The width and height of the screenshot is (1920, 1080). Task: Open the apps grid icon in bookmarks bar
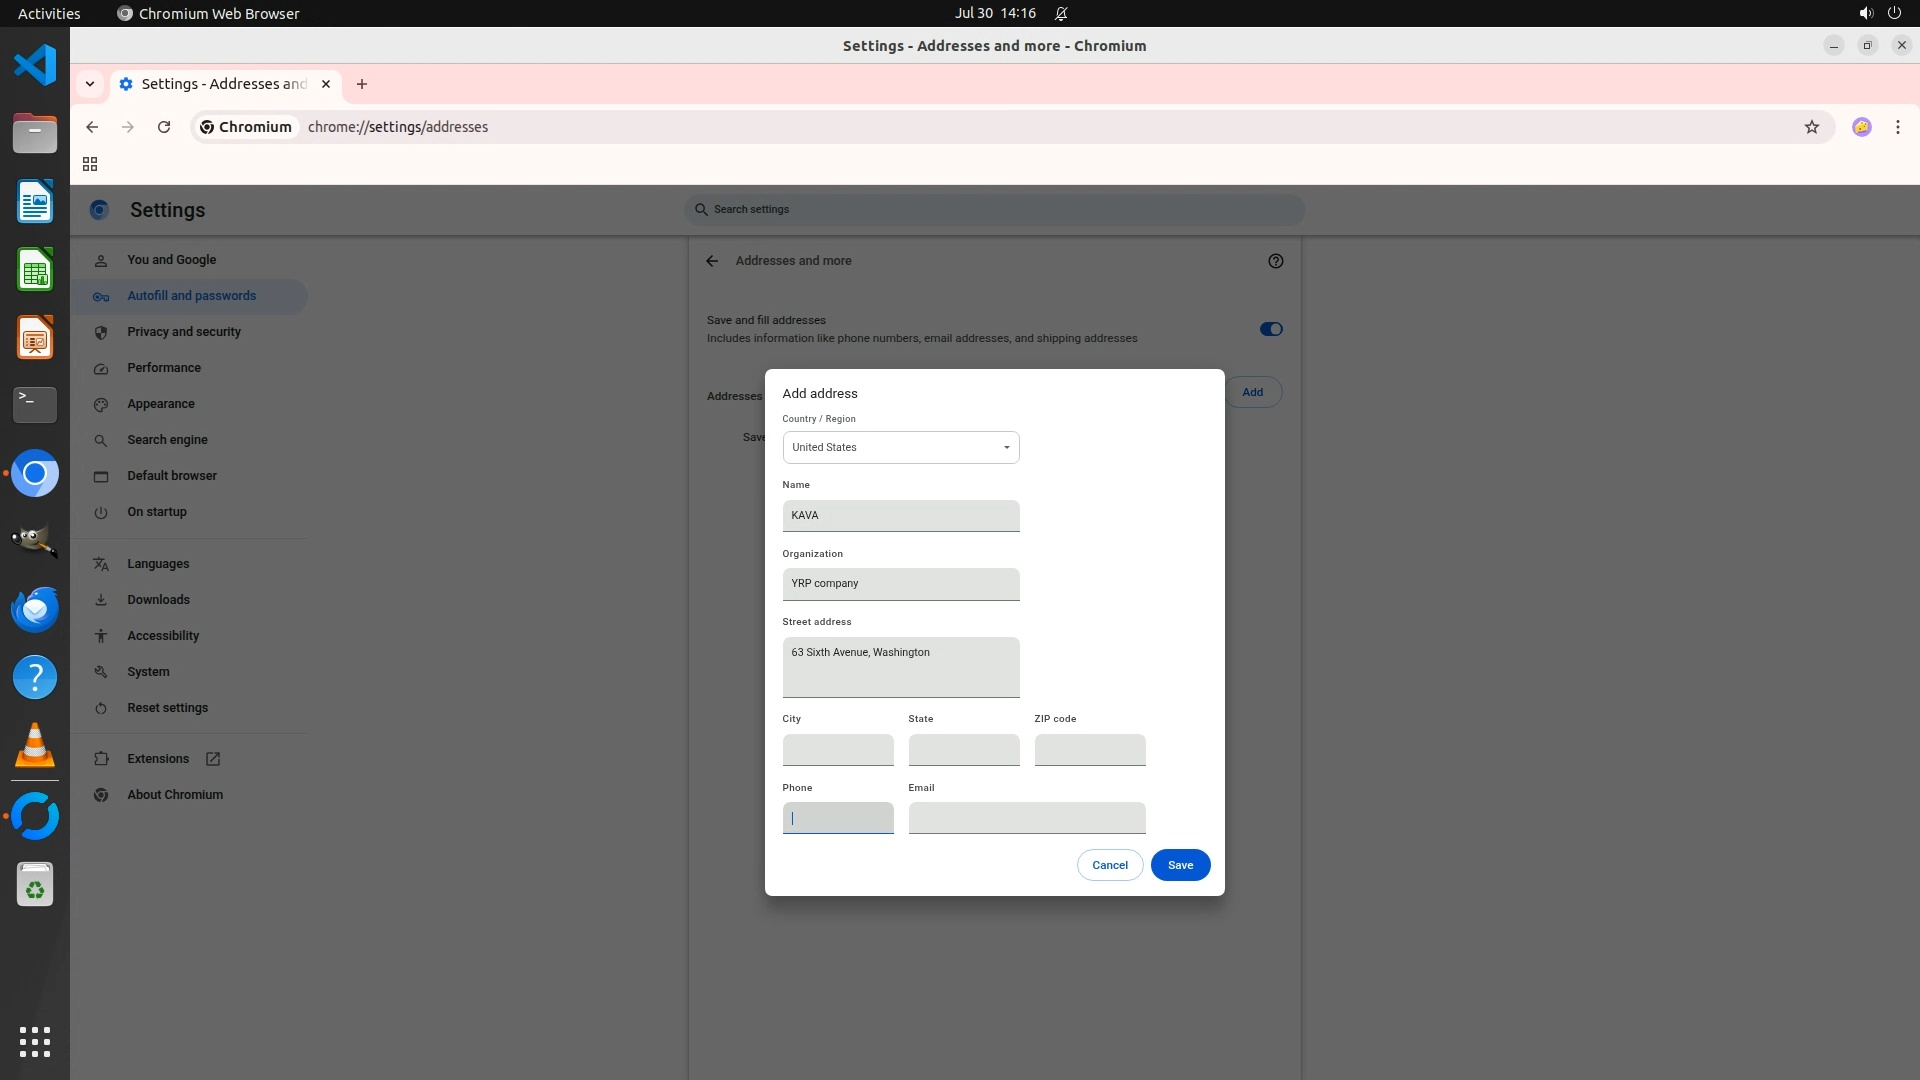pyautogui.click(x=90, y=164)
